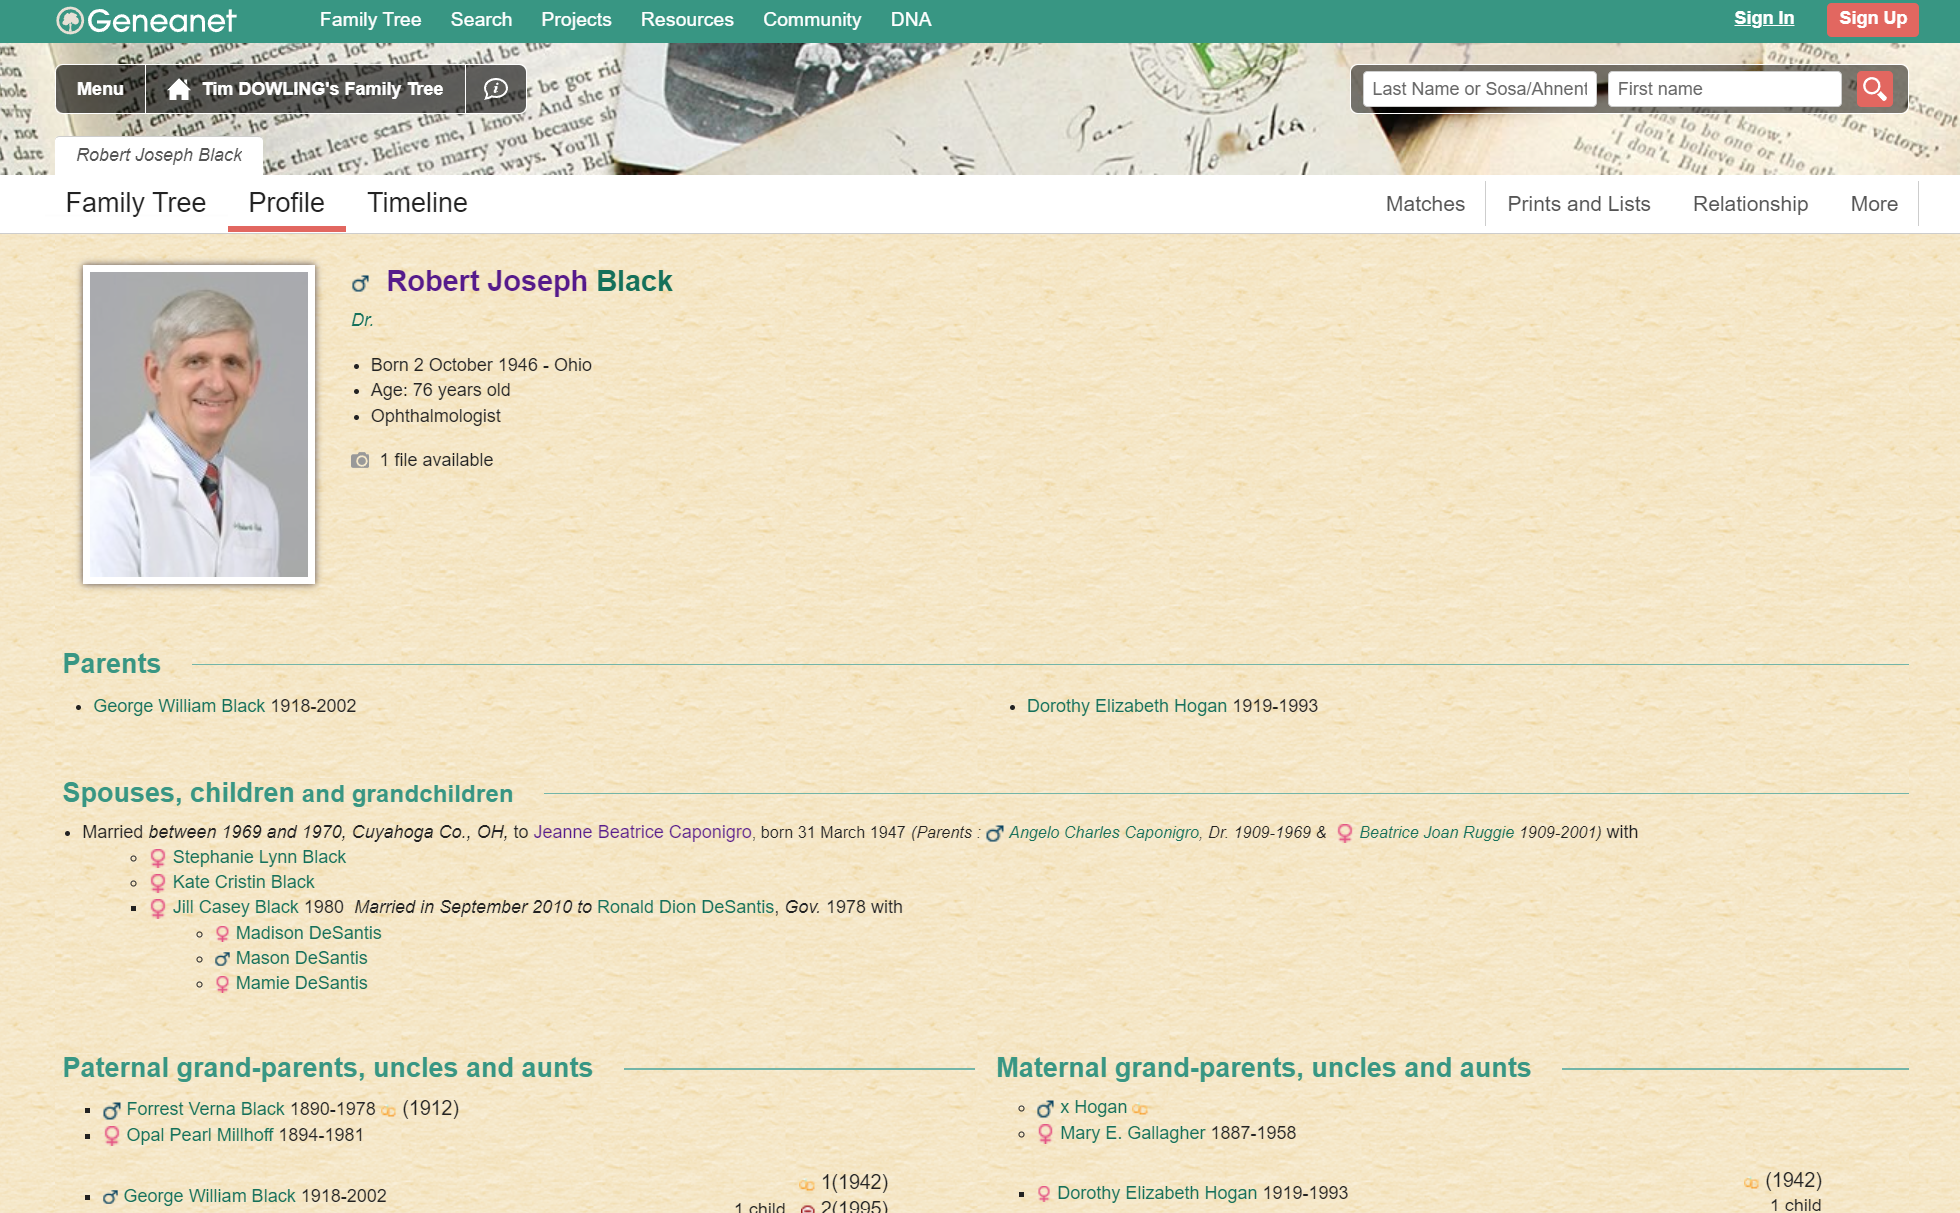The width and height of the screenshot is (1960, 1213).
Task: Open Opal Pearl Millhoff's profile
Action: coord(199,1135)
